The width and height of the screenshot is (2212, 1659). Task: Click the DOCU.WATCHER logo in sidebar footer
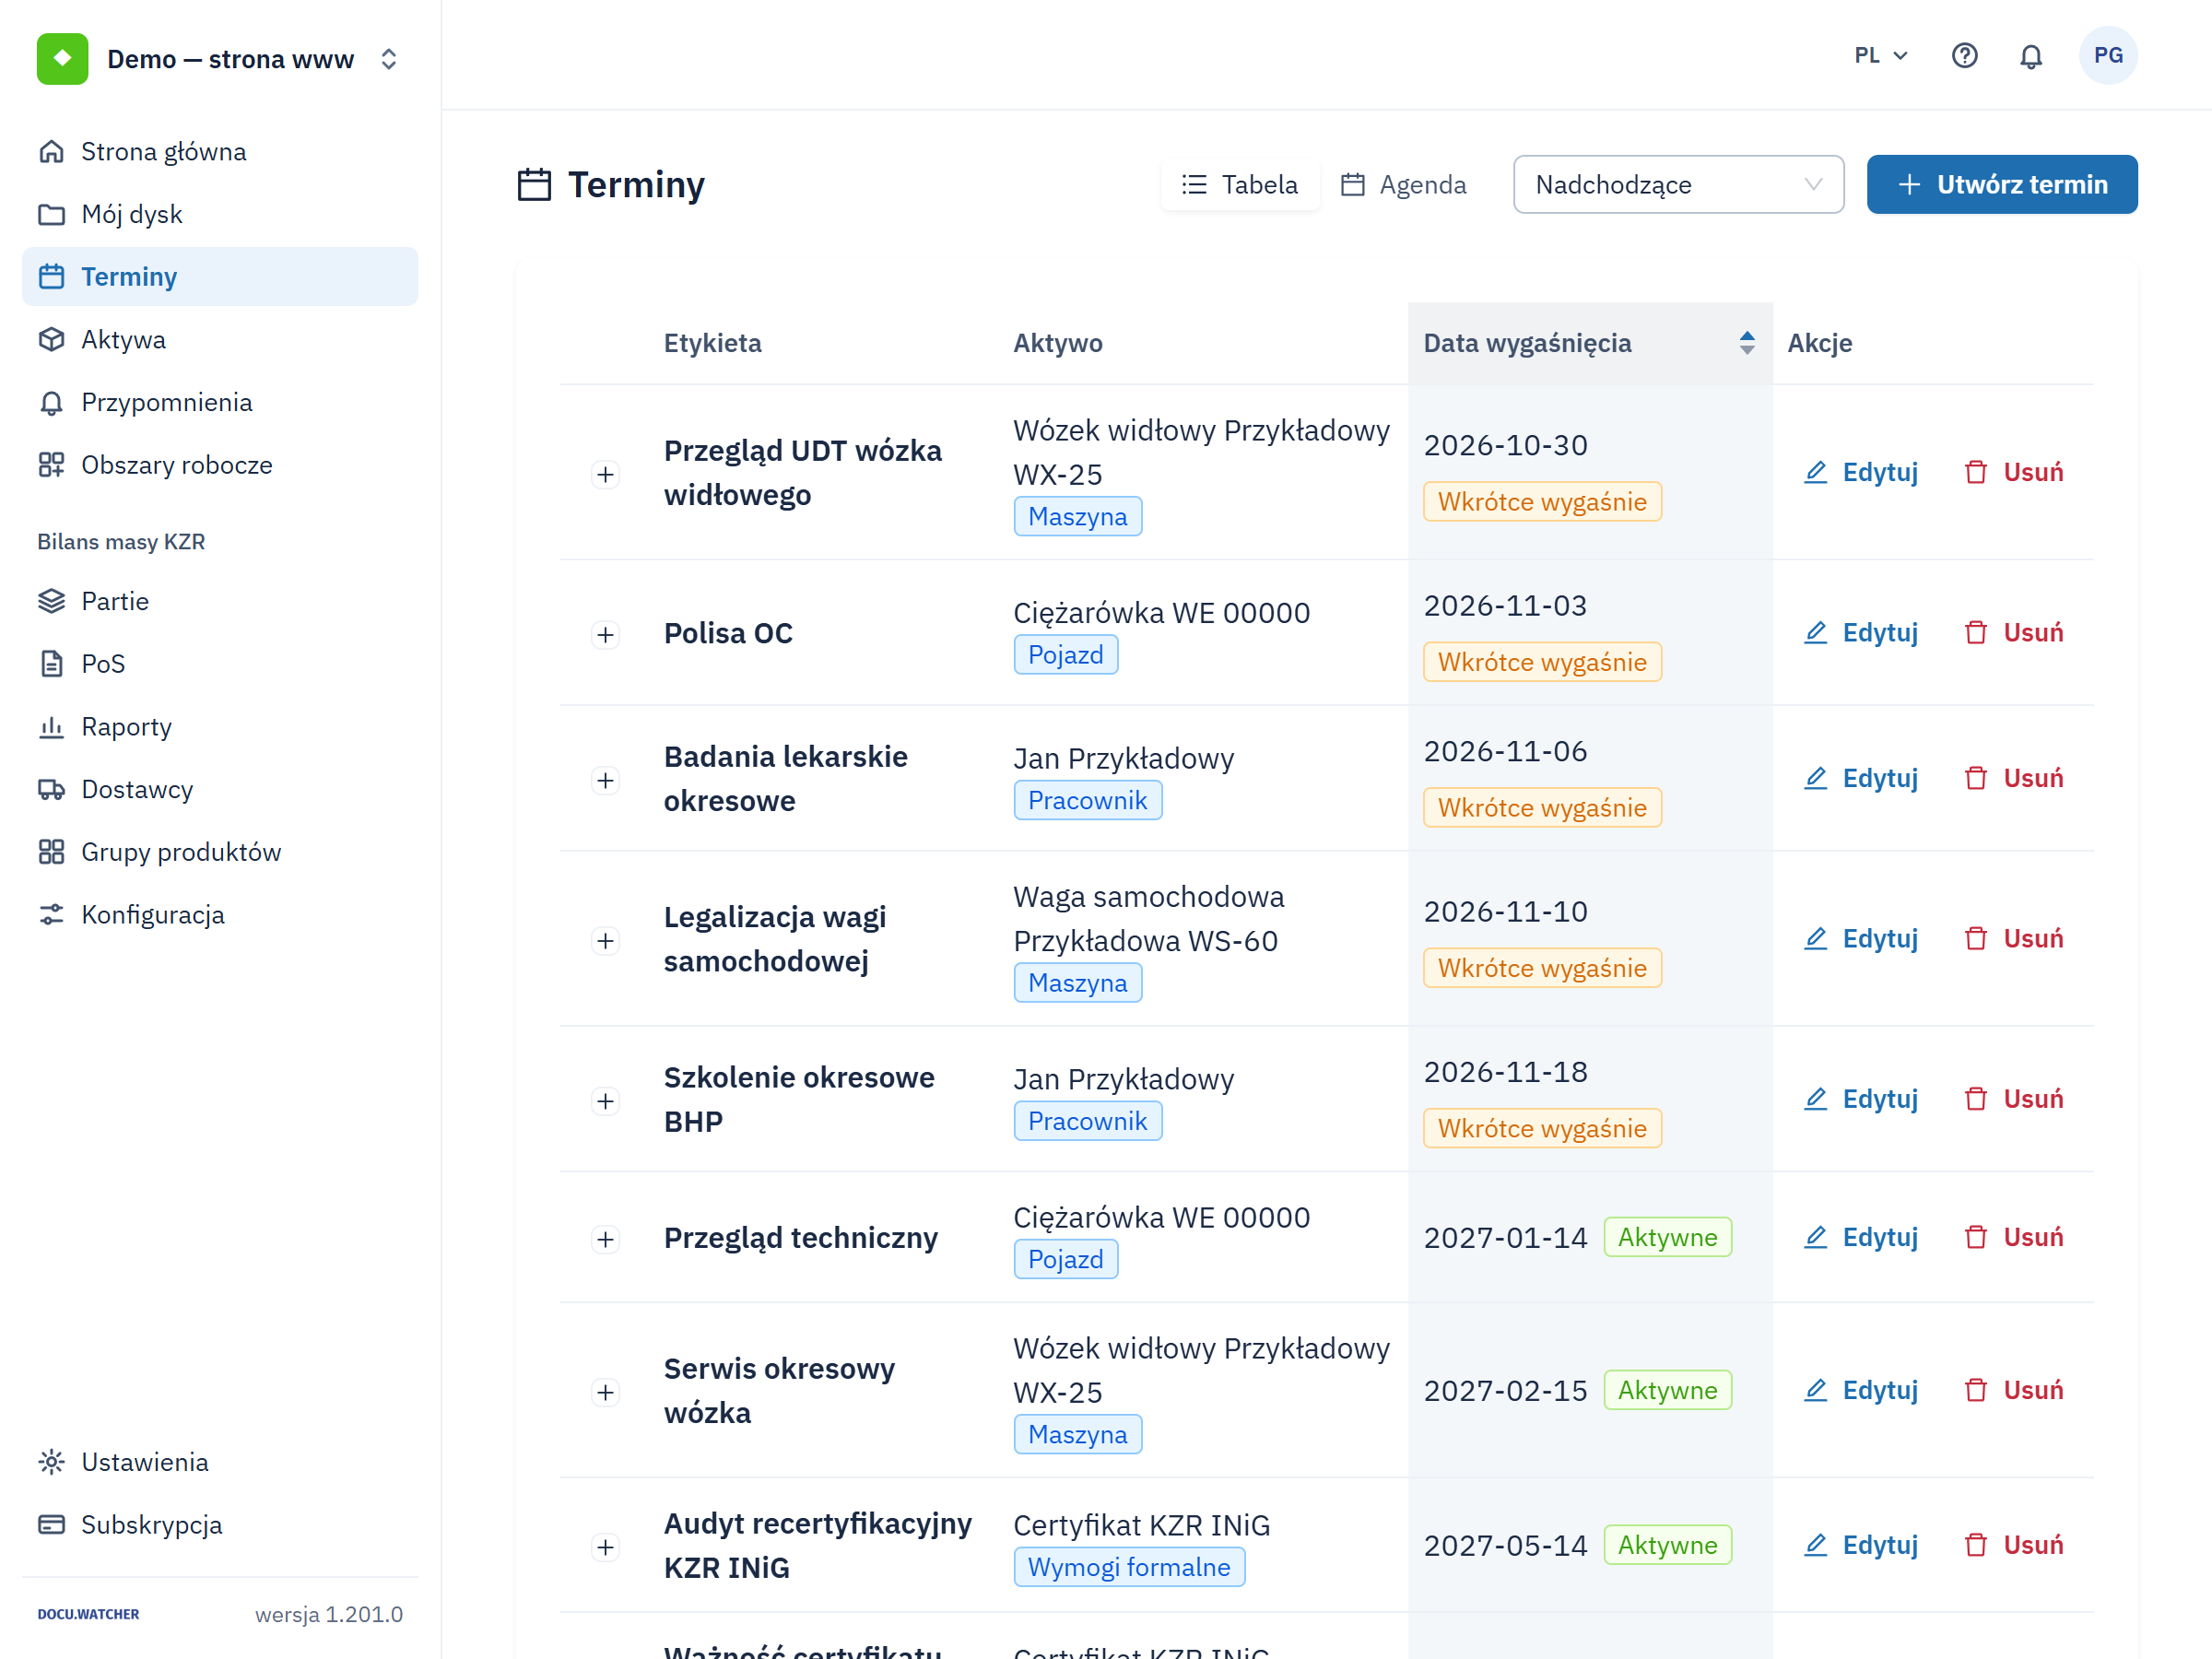pos(88,1614)
